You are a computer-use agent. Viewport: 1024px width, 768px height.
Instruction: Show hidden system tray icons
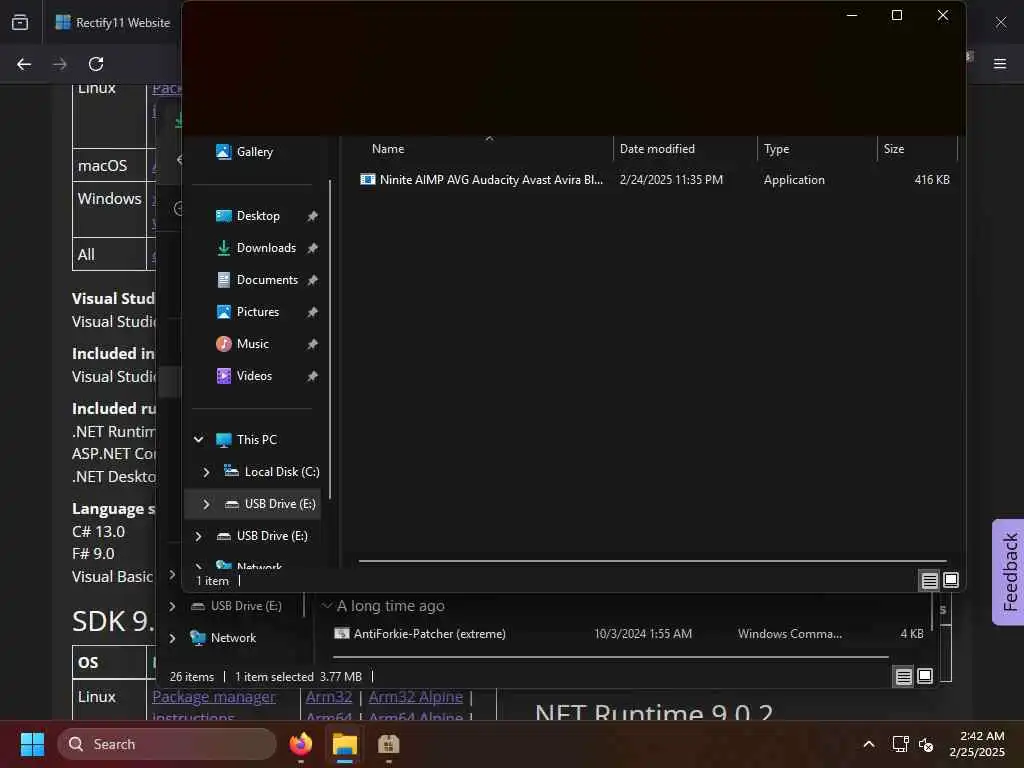pos(869,744)
